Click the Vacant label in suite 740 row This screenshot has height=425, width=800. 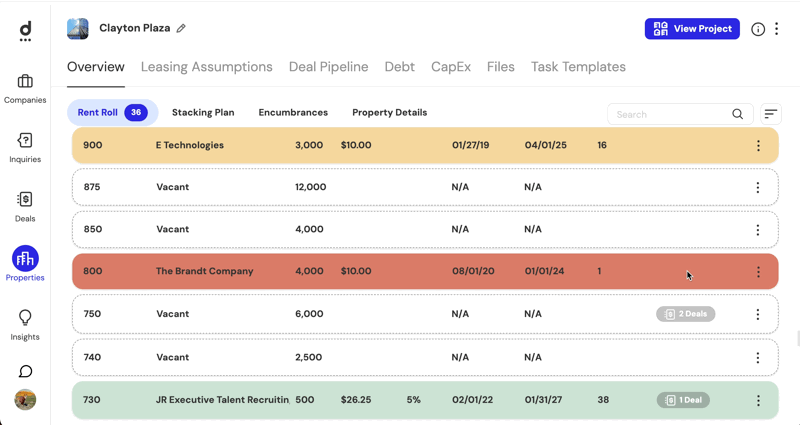tap(172, 357)
